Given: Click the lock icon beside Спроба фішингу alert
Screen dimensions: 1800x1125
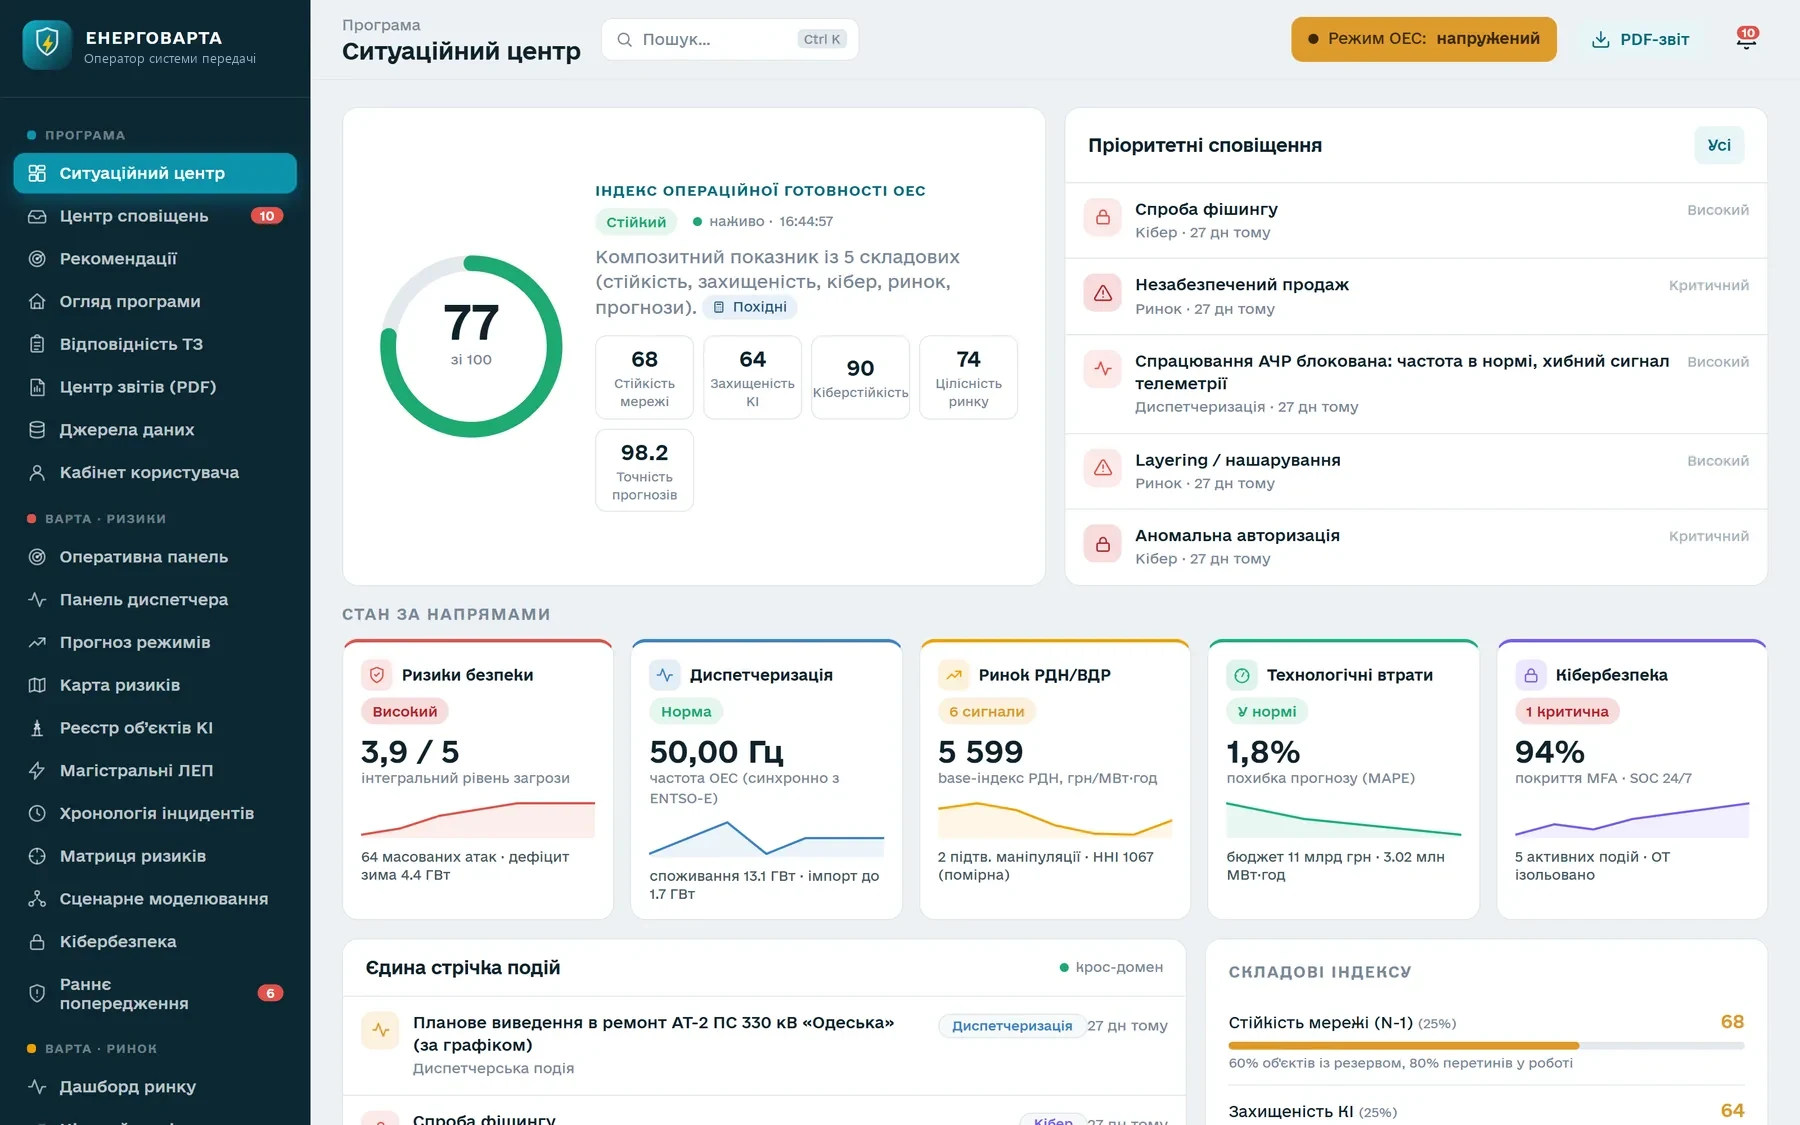Looking at the screenshot, I should tap(1103, 217).
